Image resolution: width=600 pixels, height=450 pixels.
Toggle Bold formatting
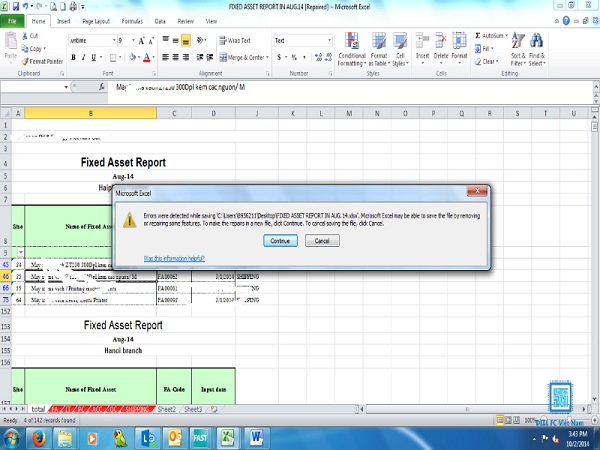pos(73,57)
